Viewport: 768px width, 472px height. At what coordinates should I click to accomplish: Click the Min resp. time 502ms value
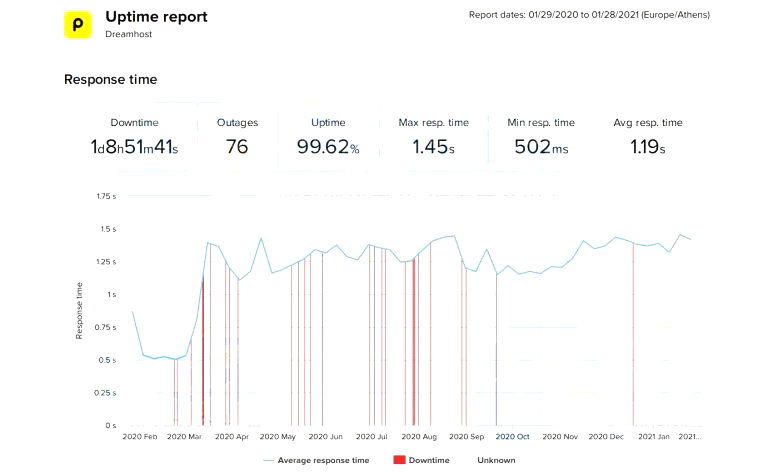[540, 148]
